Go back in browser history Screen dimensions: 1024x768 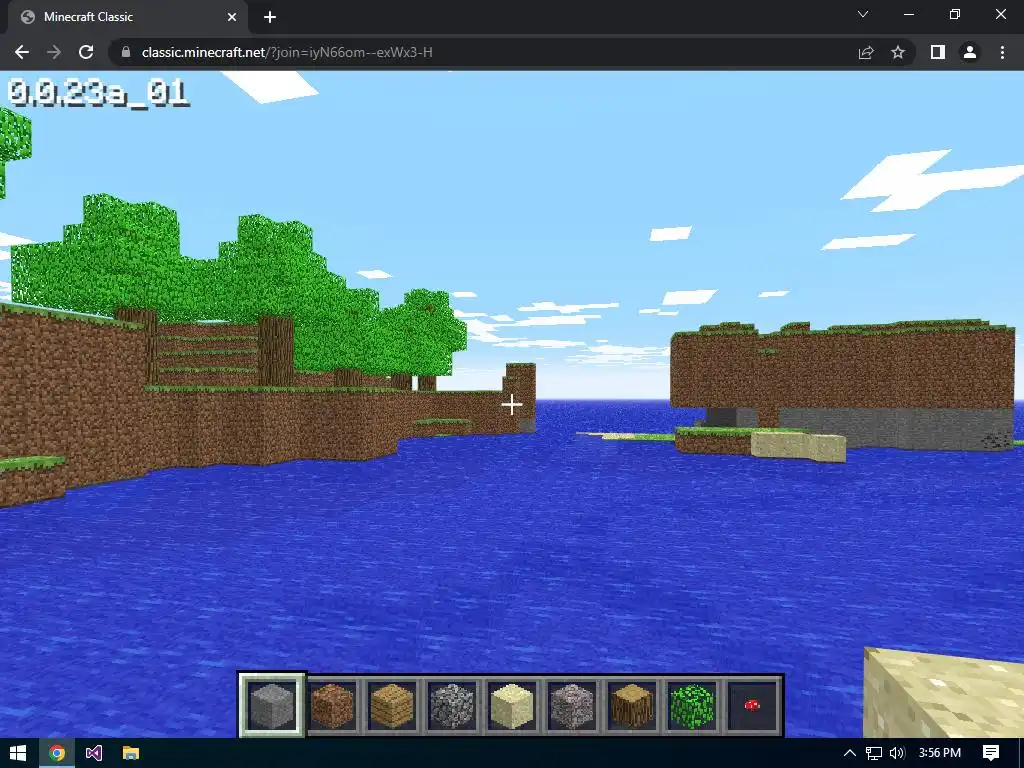(22, 52)
